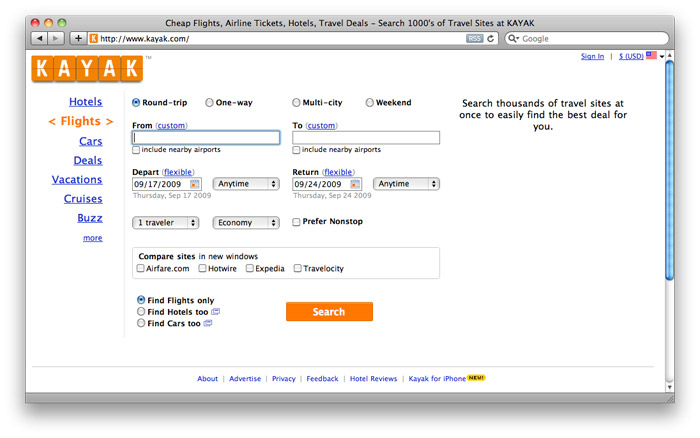Reload the page with refresh icon

click(491, 38)
